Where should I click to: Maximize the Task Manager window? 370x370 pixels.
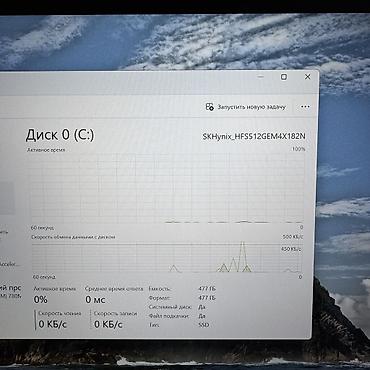pyautogui.click(x=284, y=77)
